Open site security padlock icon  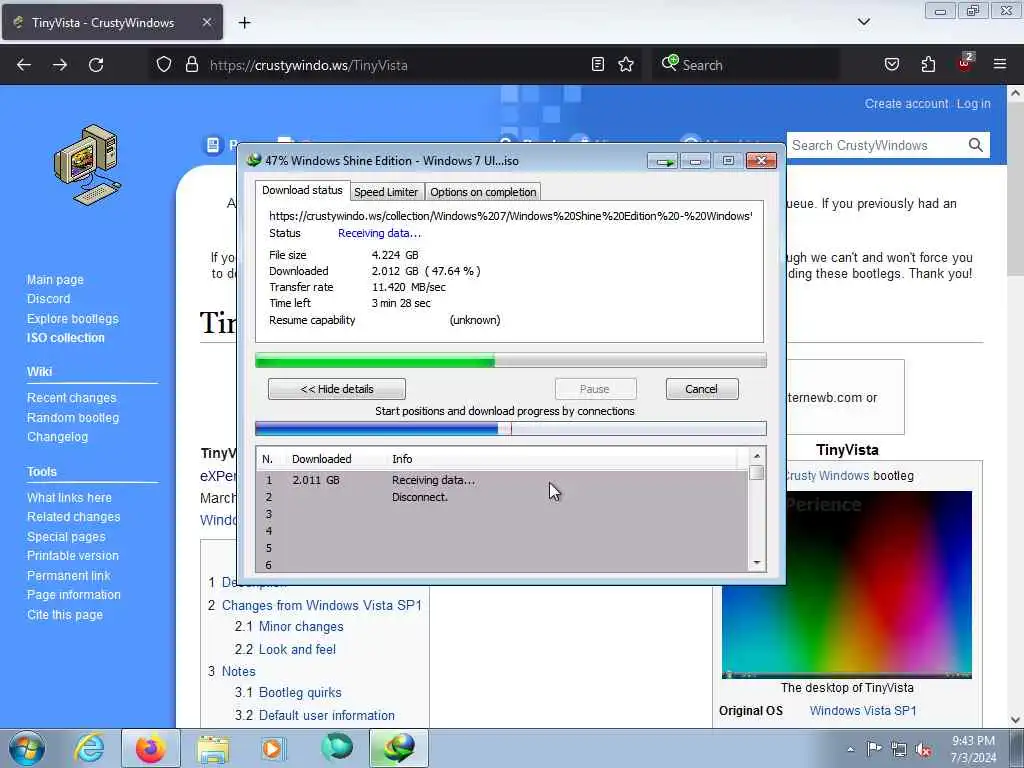[191, 65]
